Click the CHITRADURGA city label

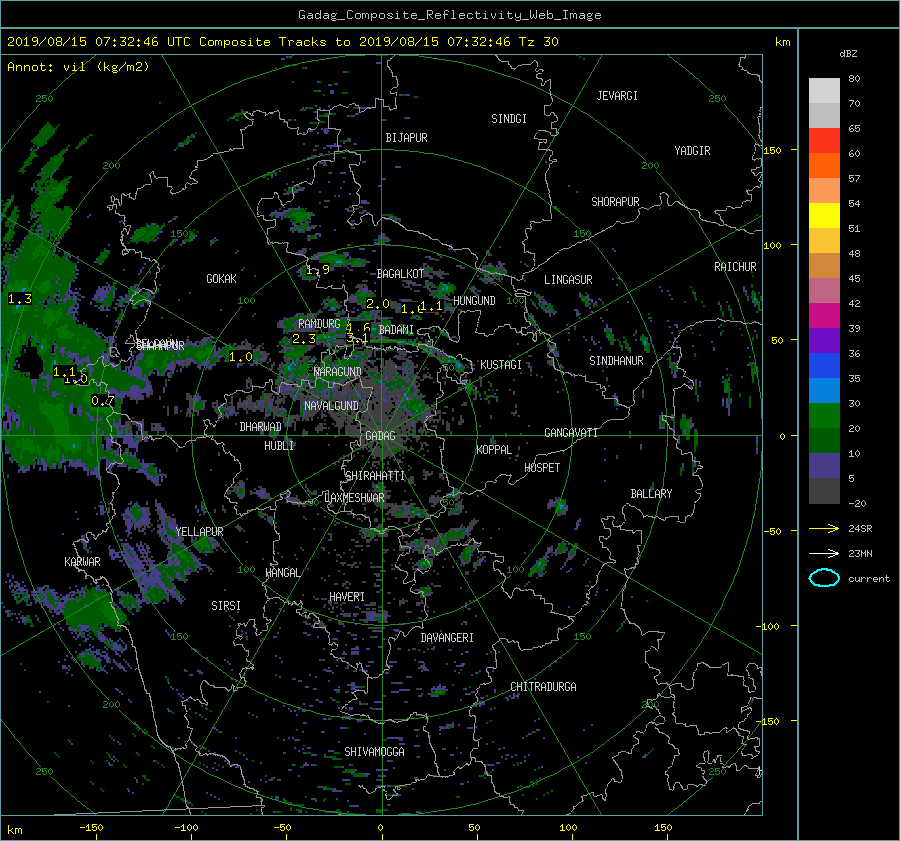coord(543,687)
